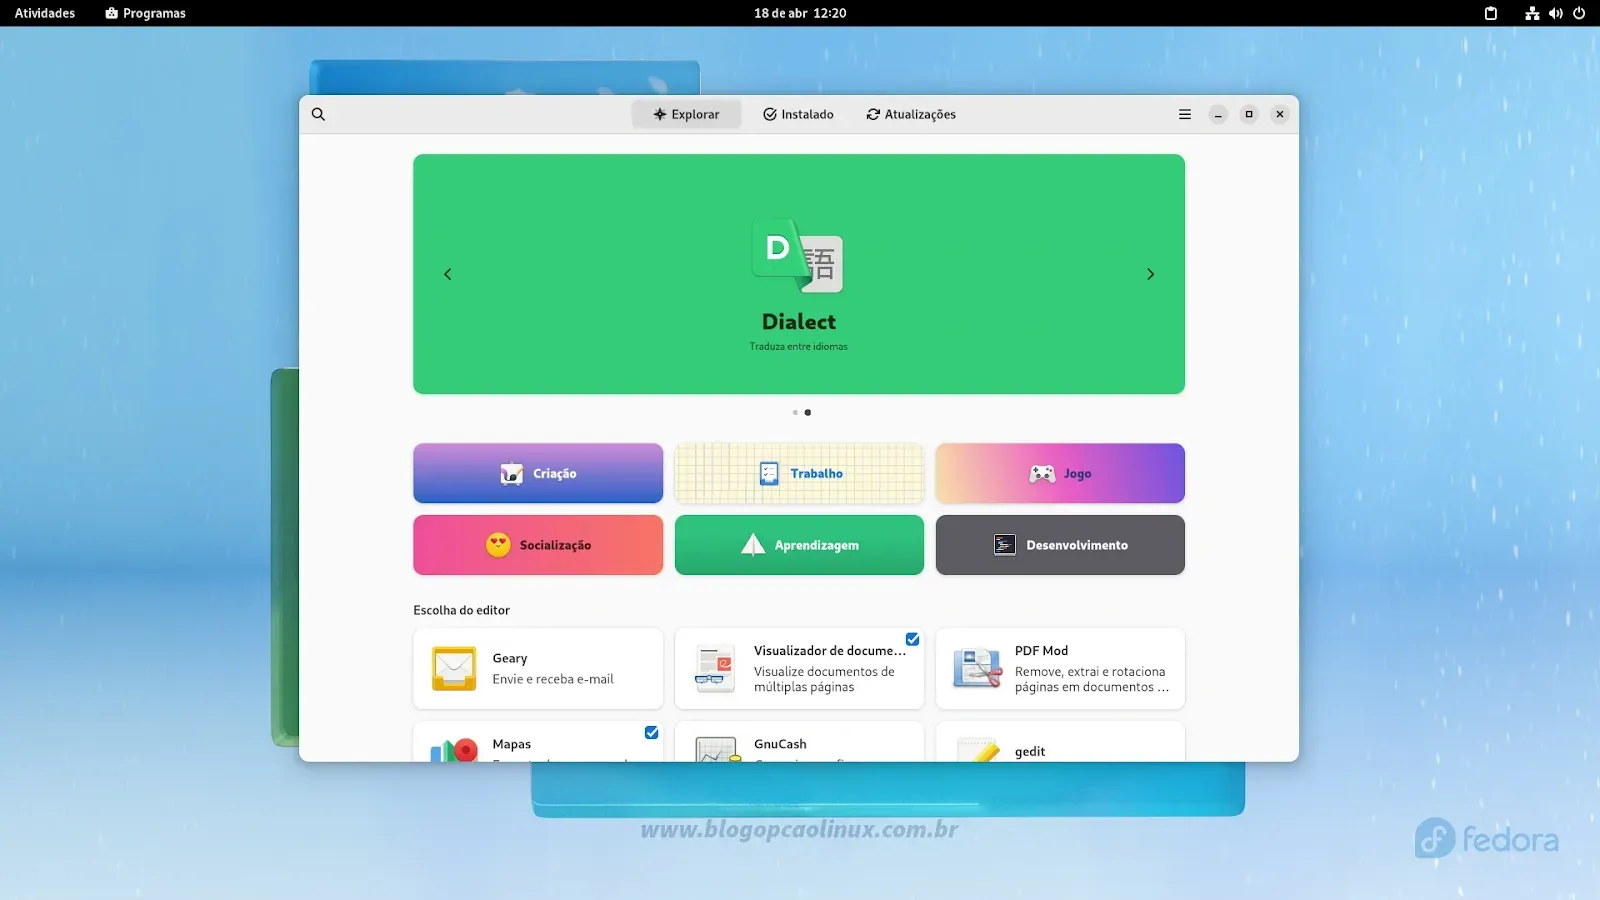Switch to the Instalado tab
Image resolution: width=1600 pixels, height=900 pixels.
tap(798, 114)
